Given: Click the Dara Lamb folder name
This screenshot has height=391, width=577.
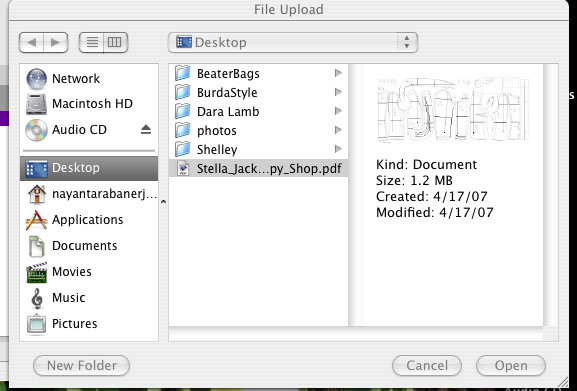Looking at the screenshot, I should pos(228,112).
